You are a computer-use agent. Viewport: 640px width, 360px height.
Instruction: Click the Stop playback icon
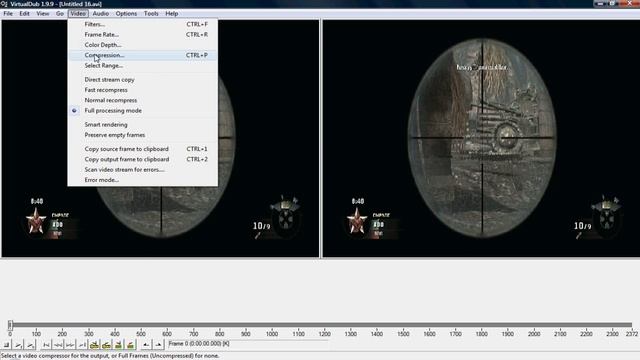click(x=7, y=345)
